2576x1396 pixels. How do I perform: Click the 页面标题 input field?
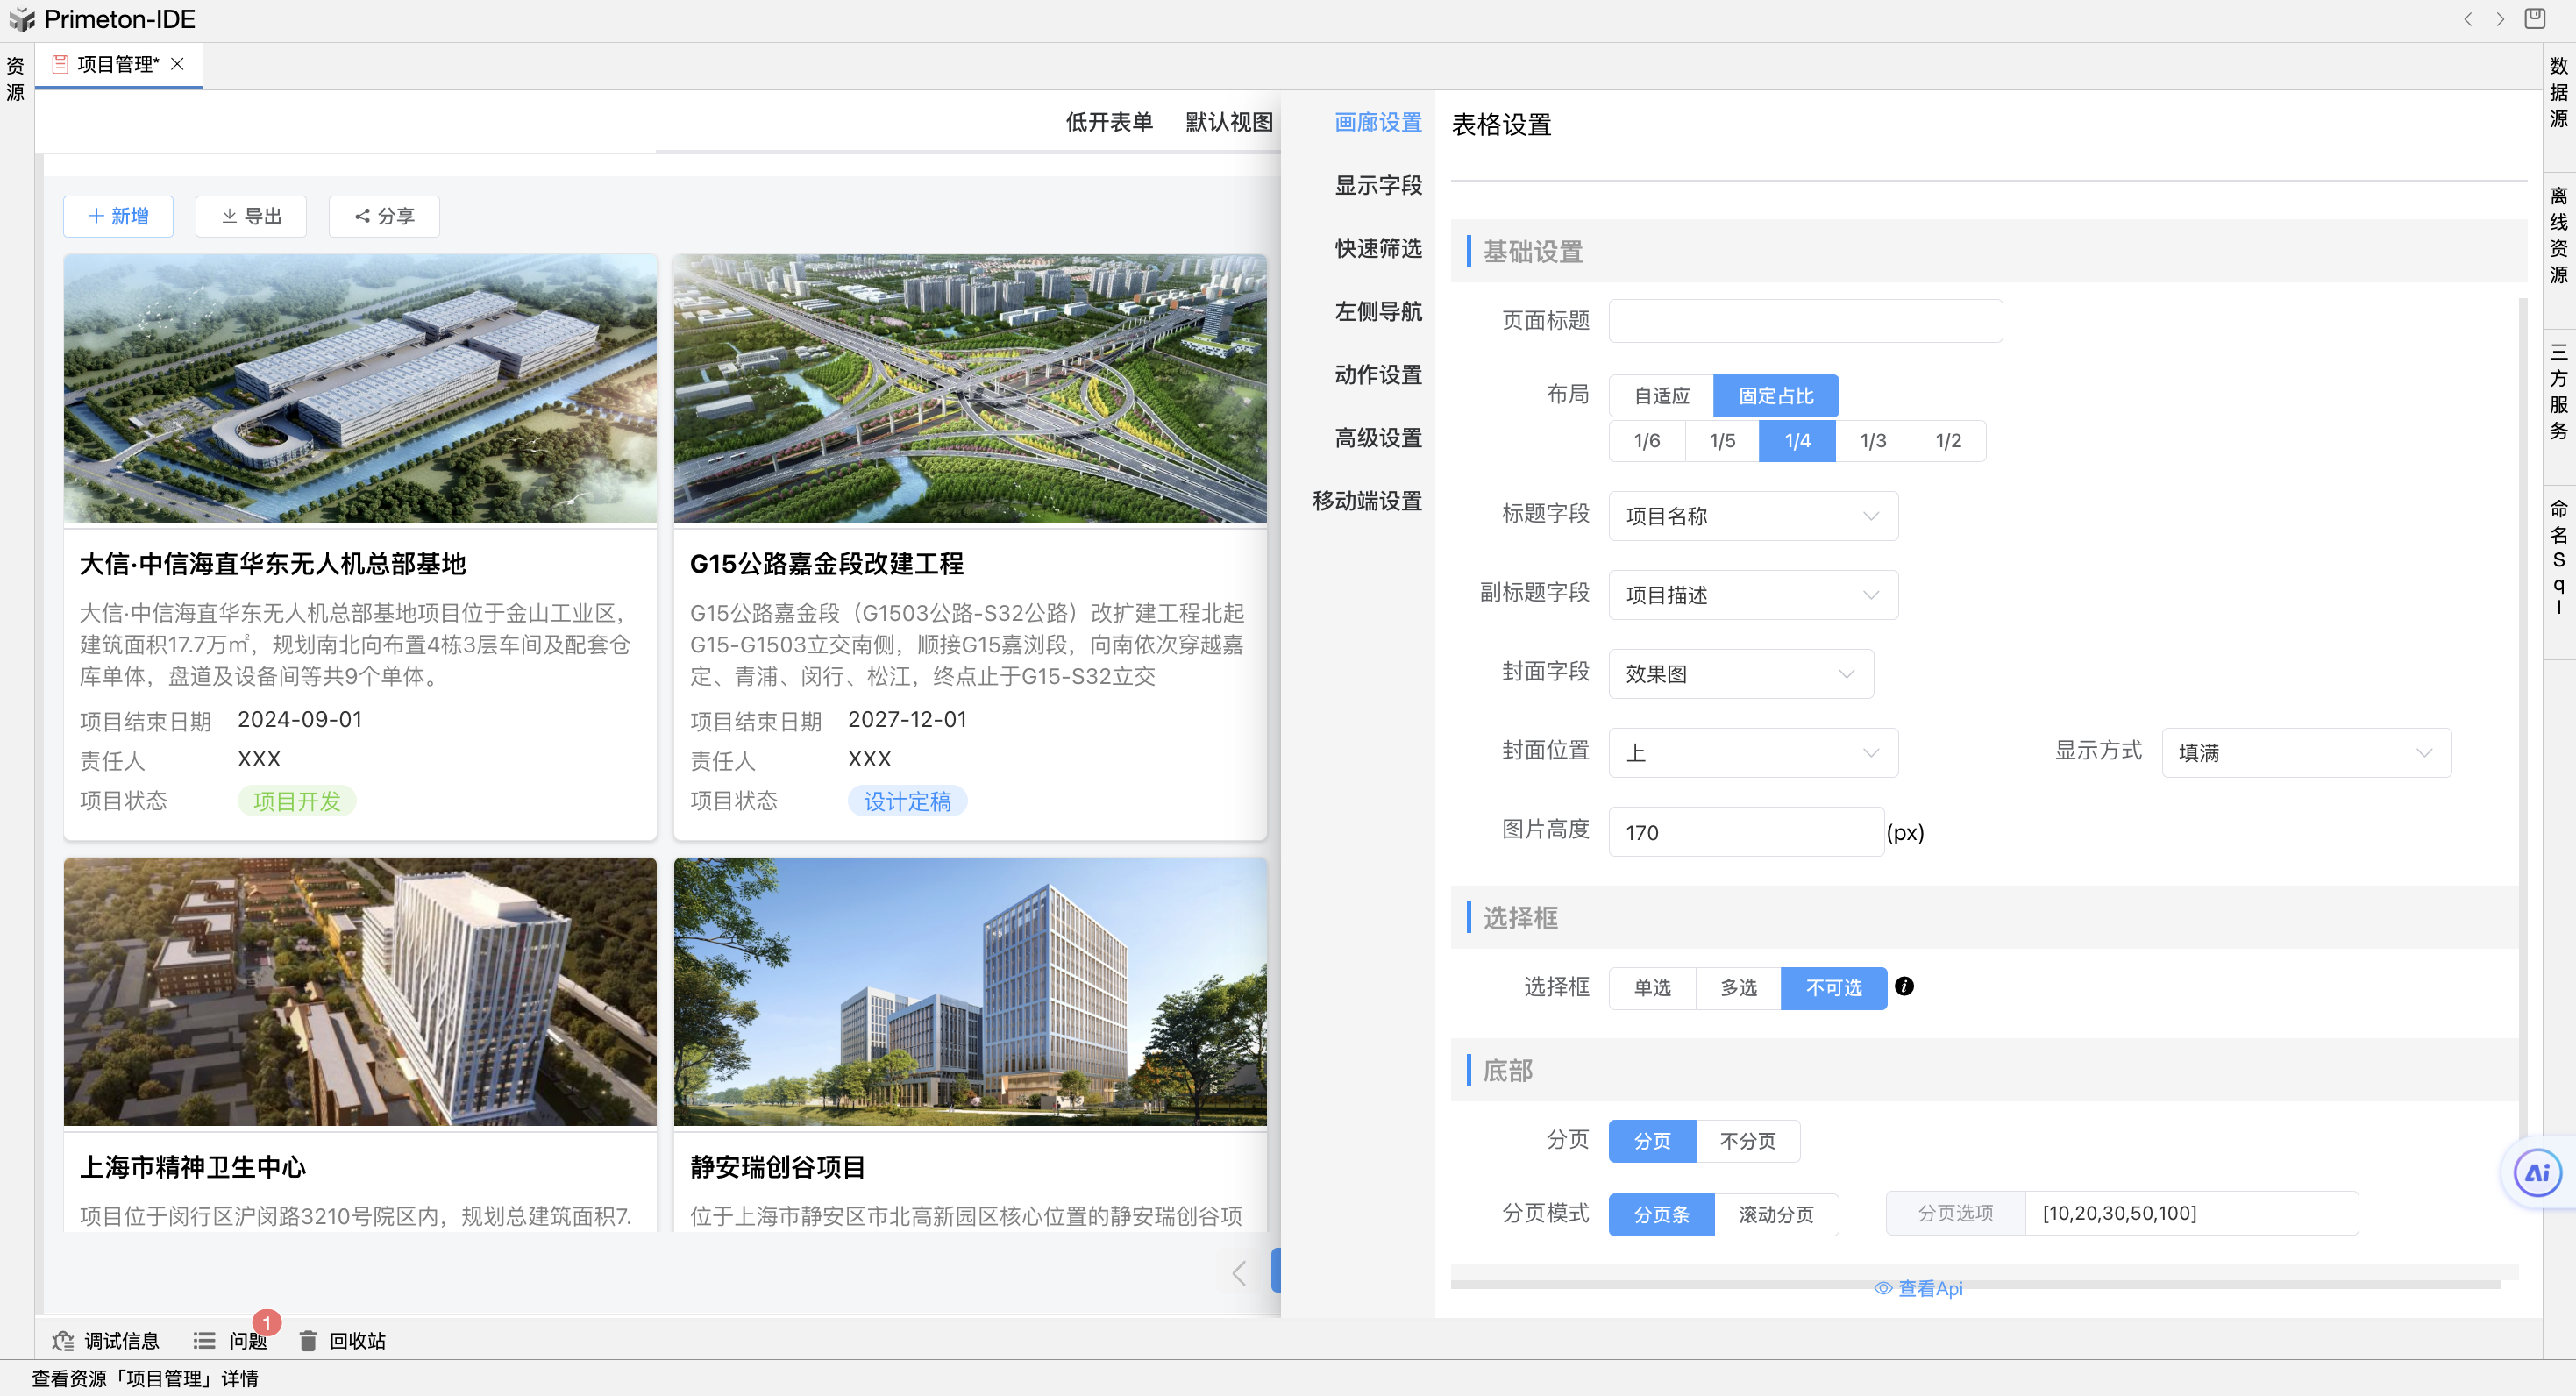coord(1805,321)
